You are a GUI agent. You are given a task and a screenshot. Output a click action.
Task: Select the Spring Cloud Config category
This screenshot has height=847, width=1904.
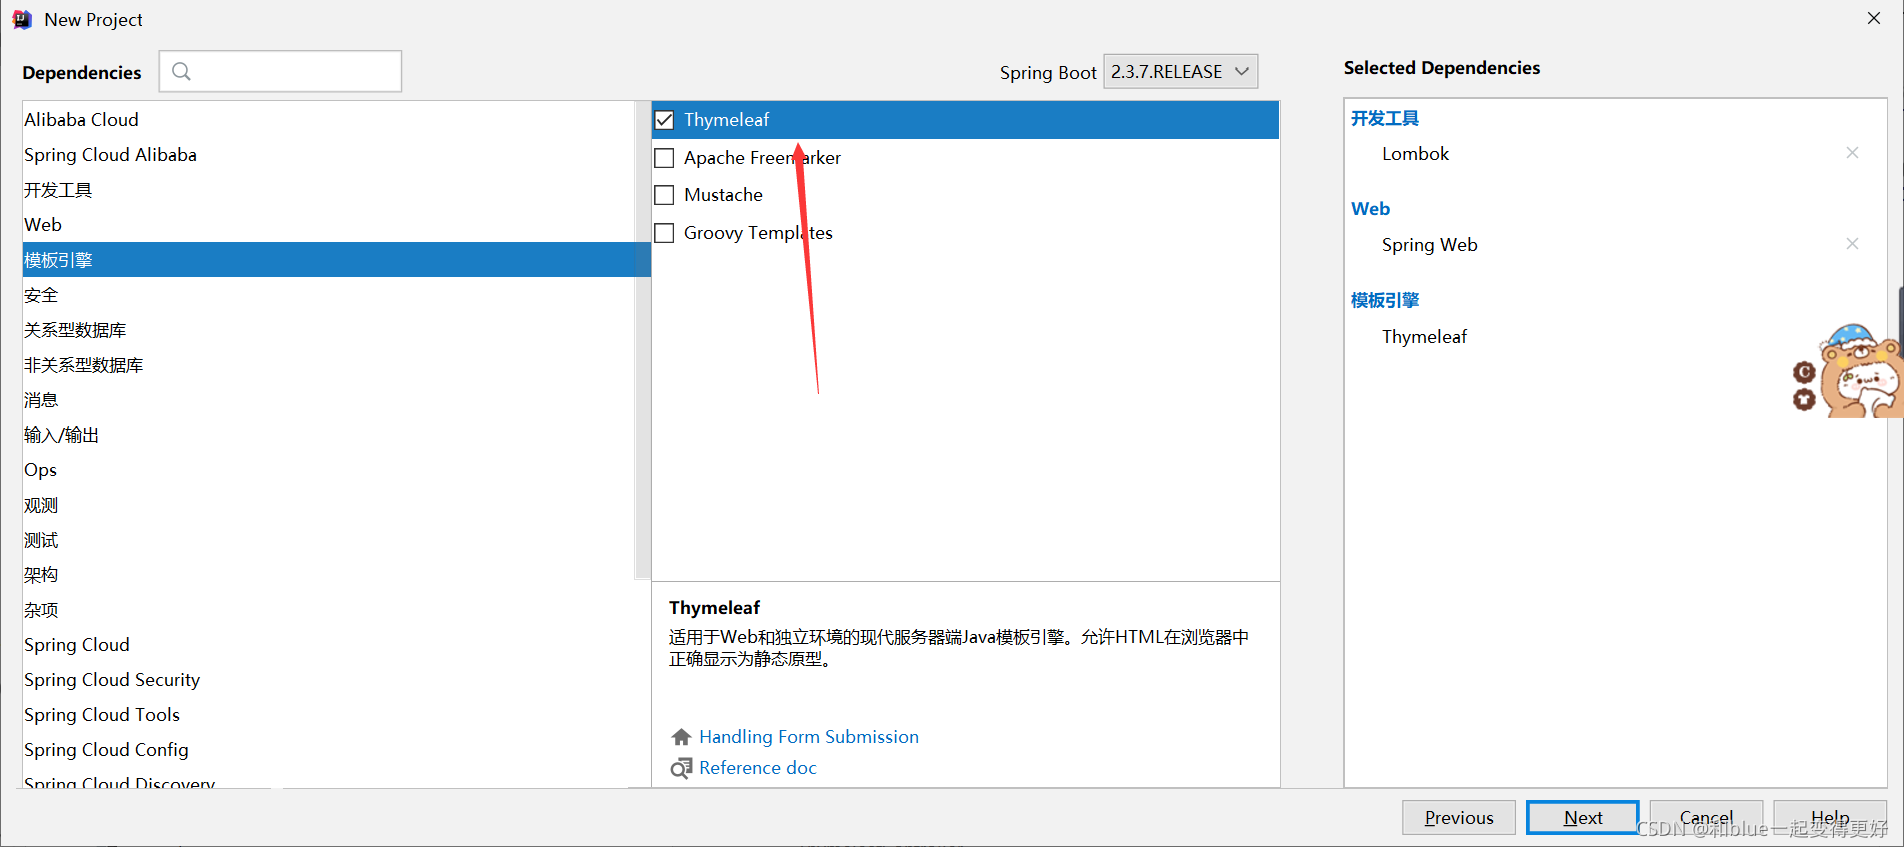(x=329, y=749)
